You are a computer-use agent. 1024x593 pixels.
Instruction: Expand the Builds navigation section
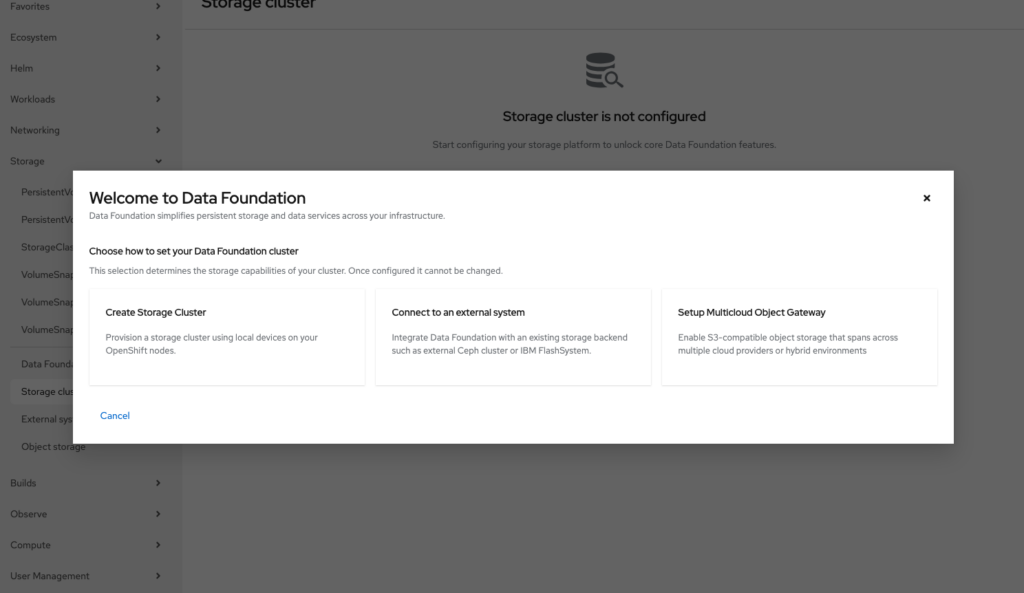(85, 483)
